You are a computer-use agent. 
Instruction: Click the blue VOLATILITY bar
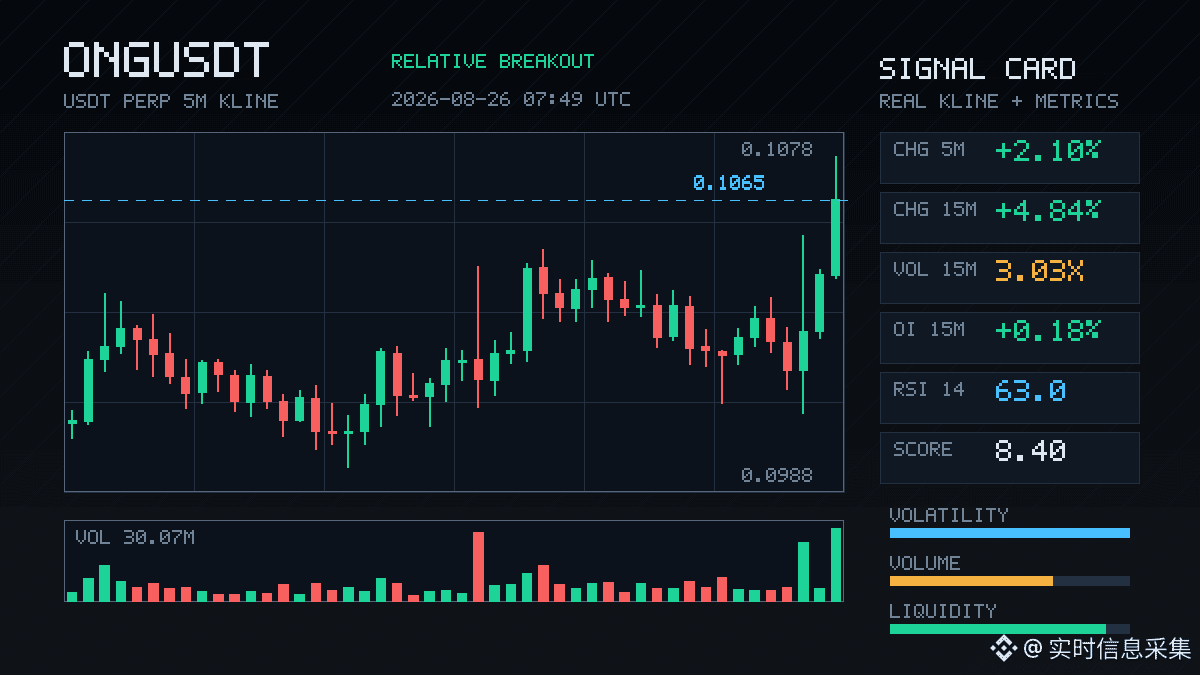1009,533
